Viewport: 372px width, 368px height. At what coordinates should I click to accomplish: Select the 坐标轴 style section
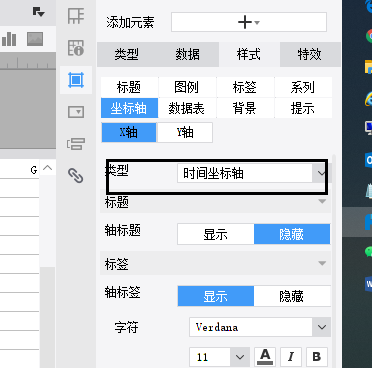(x=129, y=108)
